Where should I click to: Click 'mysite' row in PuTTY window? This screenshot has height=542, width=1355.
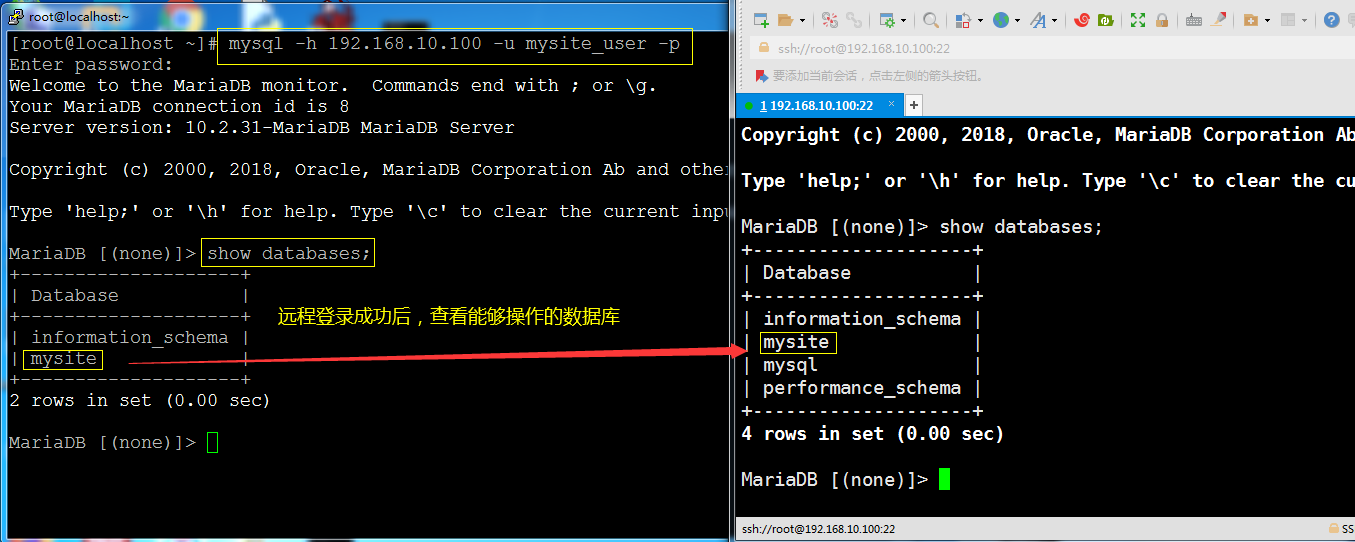click(64, 359)
